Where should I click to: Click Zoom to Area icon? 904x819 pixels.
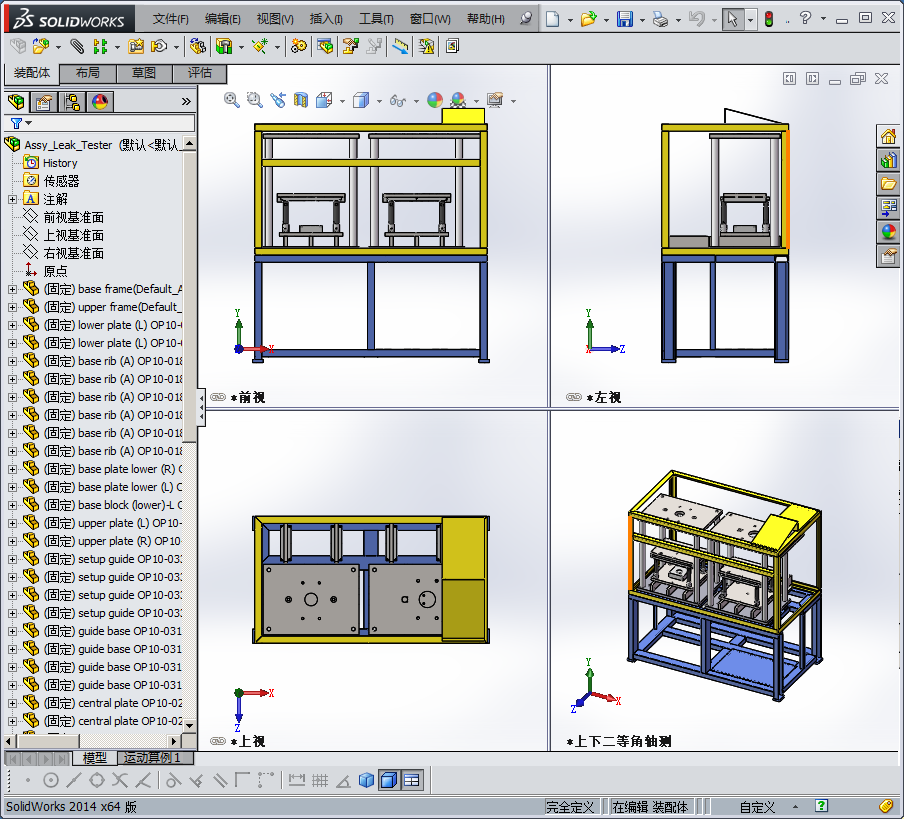[x=255, y=100]
